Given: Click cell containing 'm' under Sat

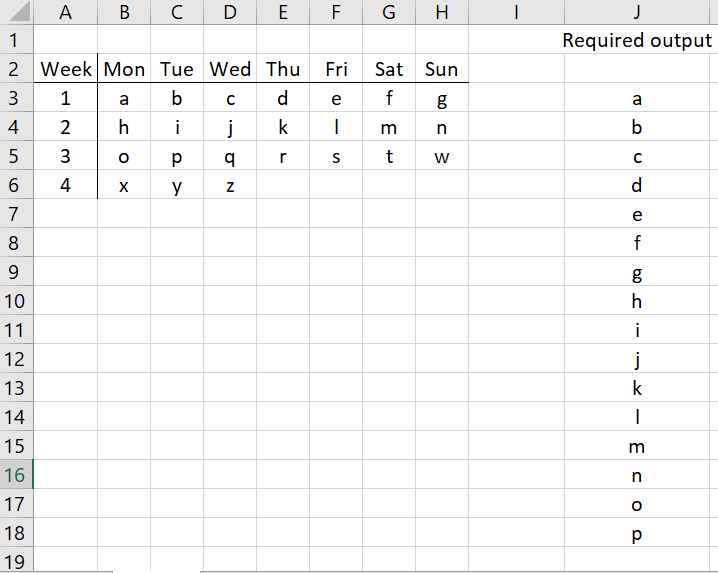Looking at the screenshot, I should (x=389, y=127).
